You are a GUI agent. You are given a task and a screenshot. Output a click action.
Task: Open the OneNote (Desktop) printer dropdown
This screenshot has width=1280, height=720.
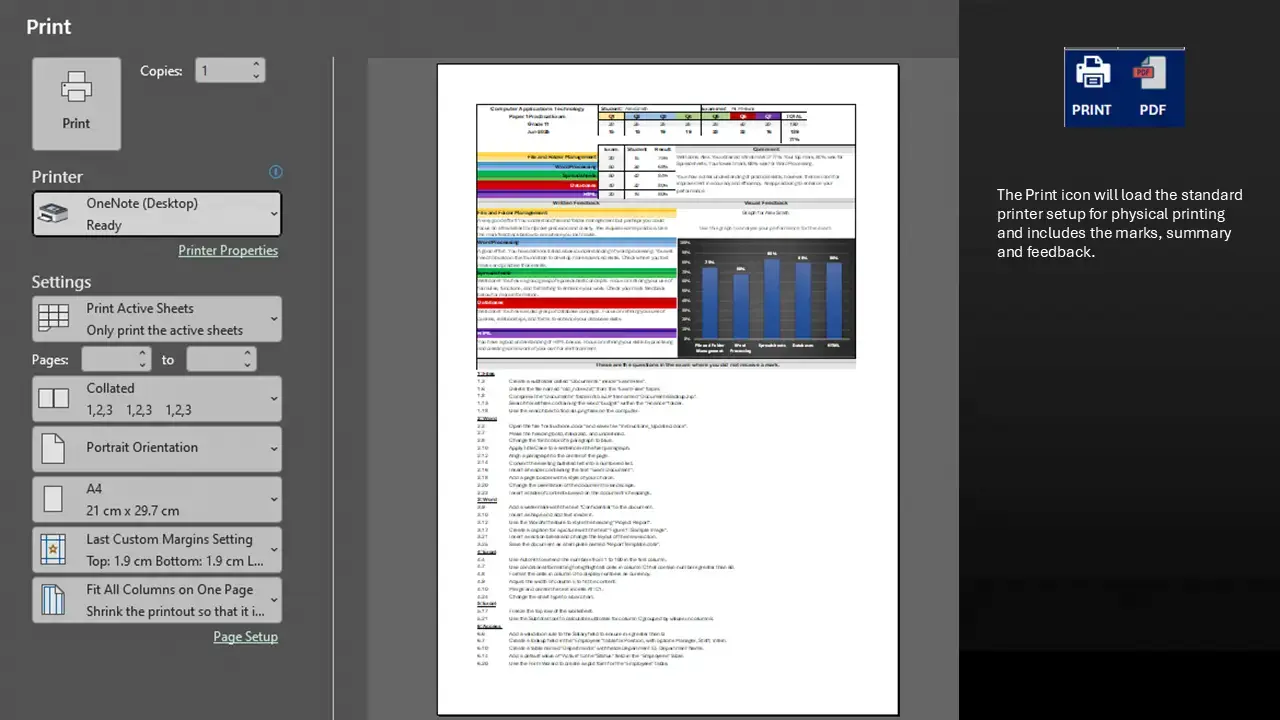click(157, 214)
